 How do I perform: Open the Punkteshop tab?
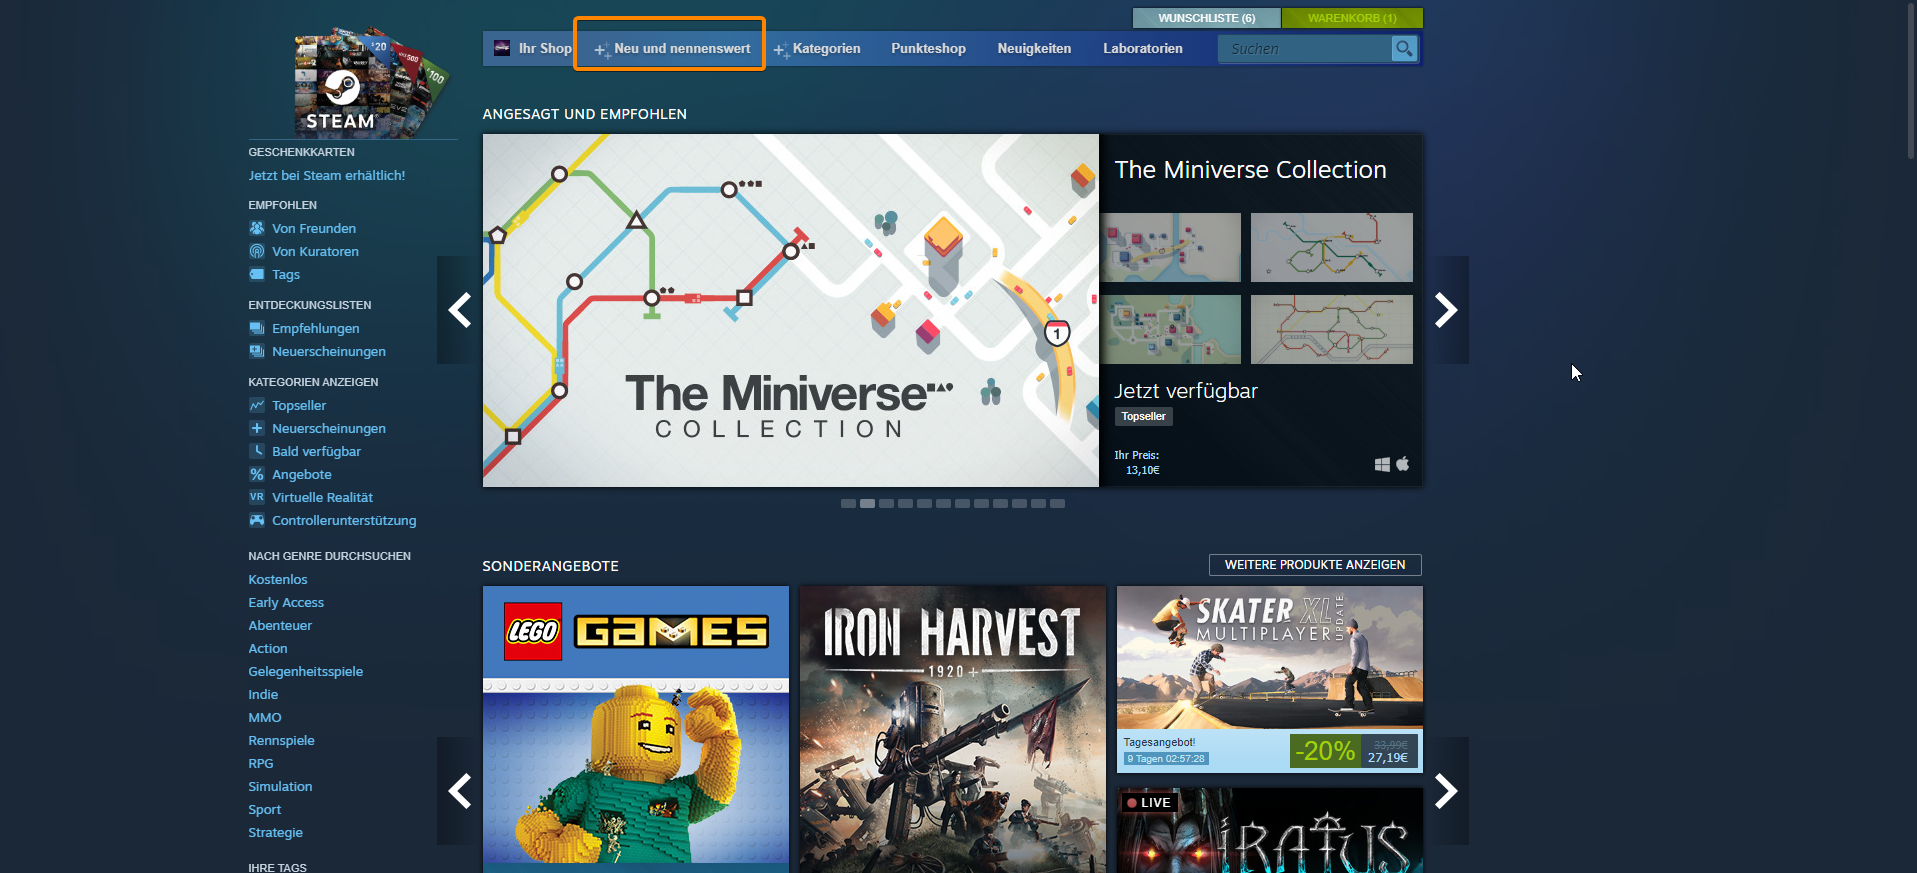(x=928, y=48)
